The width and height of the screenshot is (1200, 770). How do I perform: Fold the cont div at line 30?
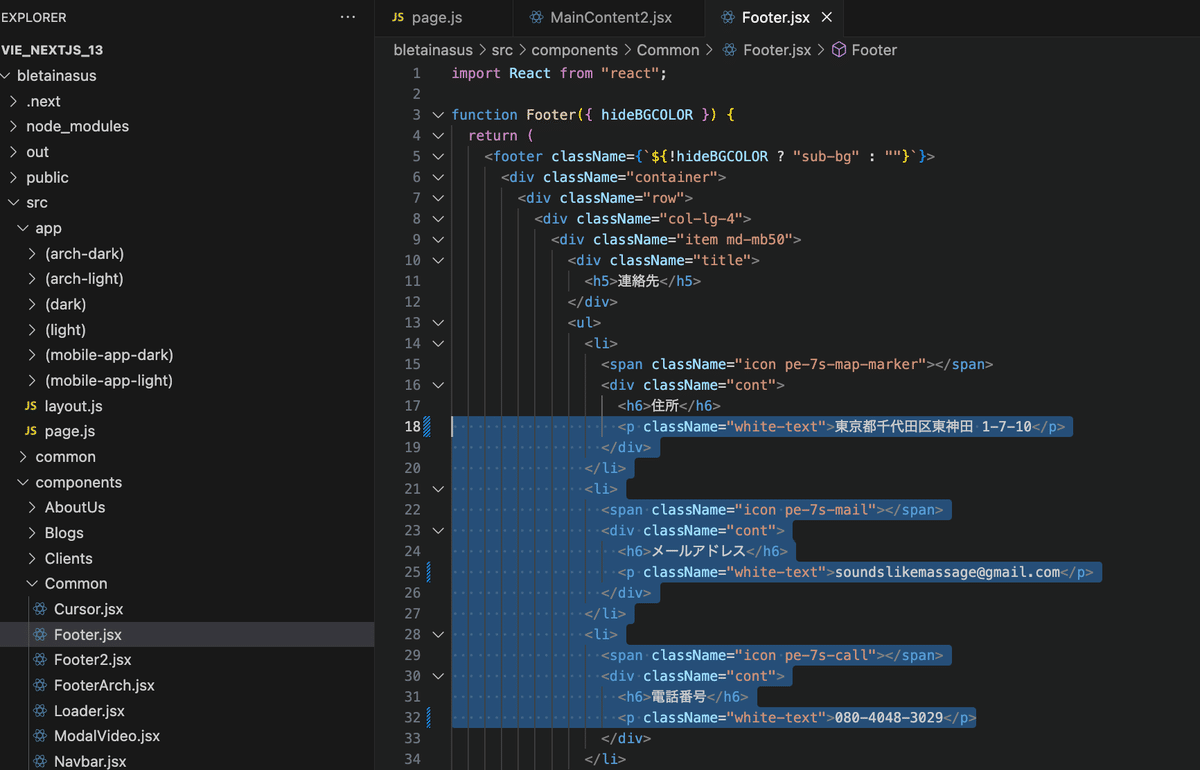pos(438,676)
